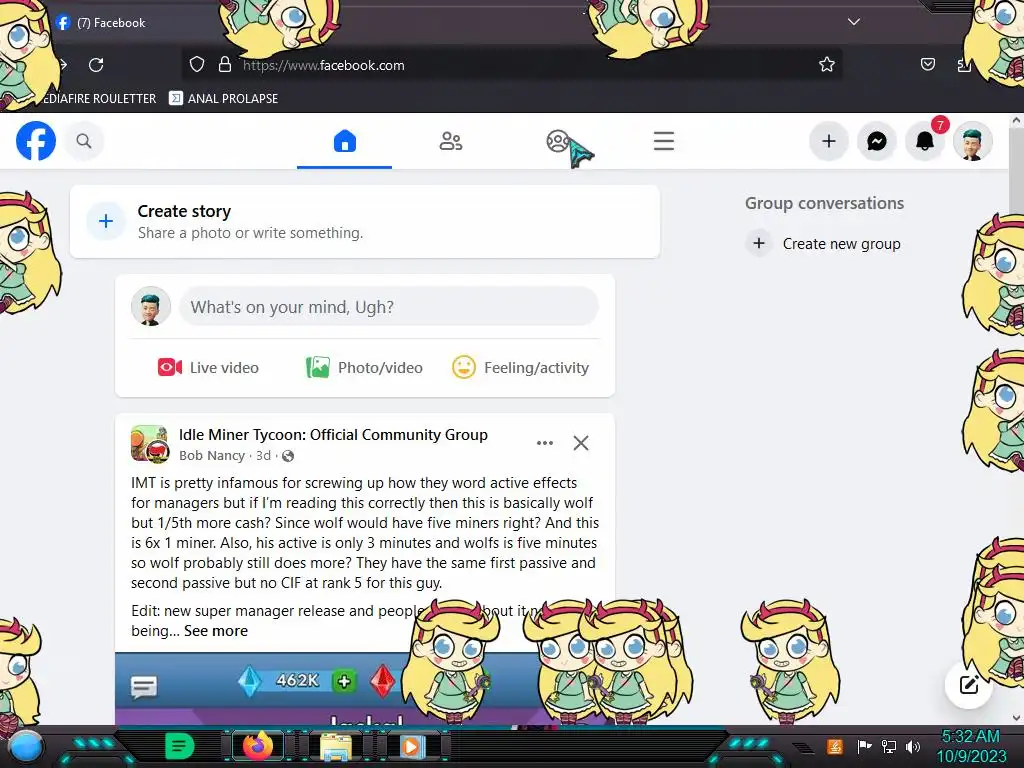The image size is (1024, 768).
Task: Click the new message compose button
Action: (x=968, y=684)
